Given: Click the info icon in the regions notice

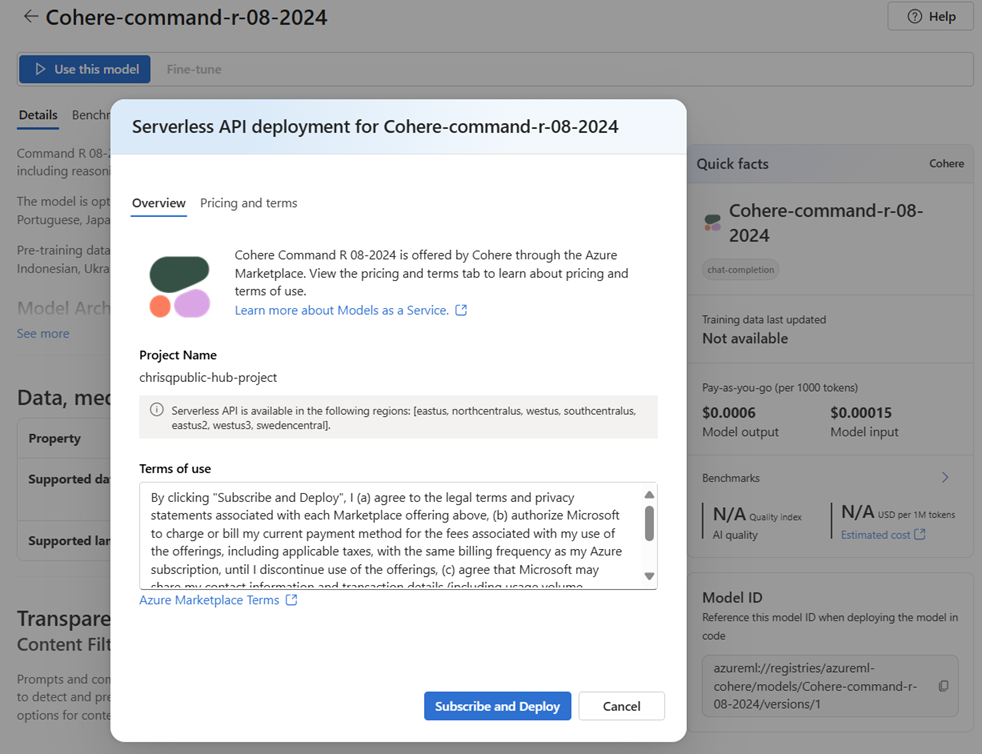Looking at the screenshot, I should 157,410.
